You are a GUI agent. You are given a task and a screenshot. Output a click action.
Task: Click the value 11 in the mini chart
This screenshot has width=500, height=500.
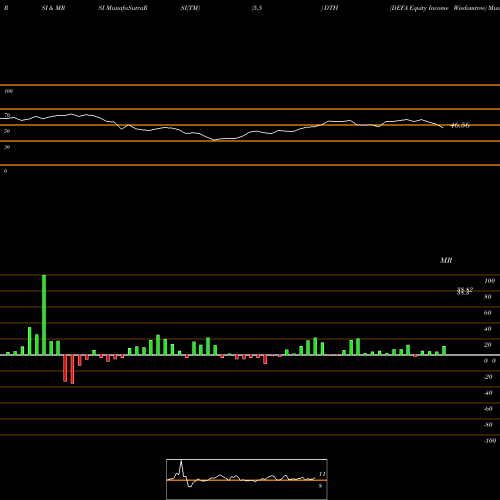point(322,474)
